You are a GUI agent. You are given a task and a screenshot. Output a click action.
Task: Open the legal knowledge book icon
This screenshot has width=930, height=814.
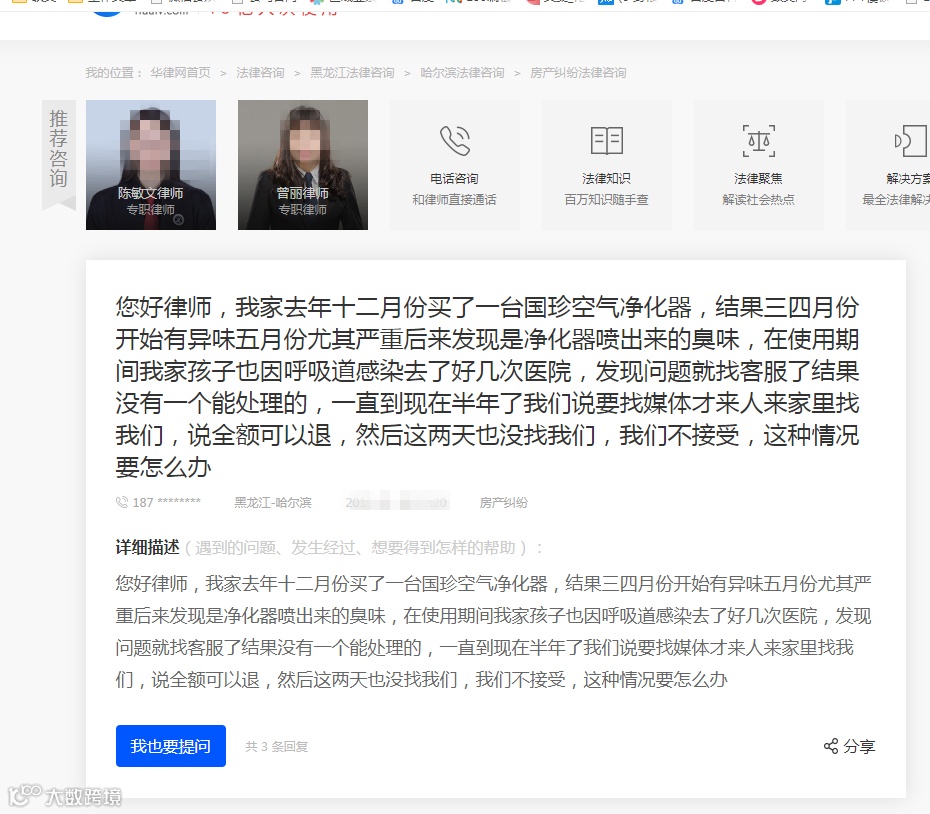coord(607,141)
